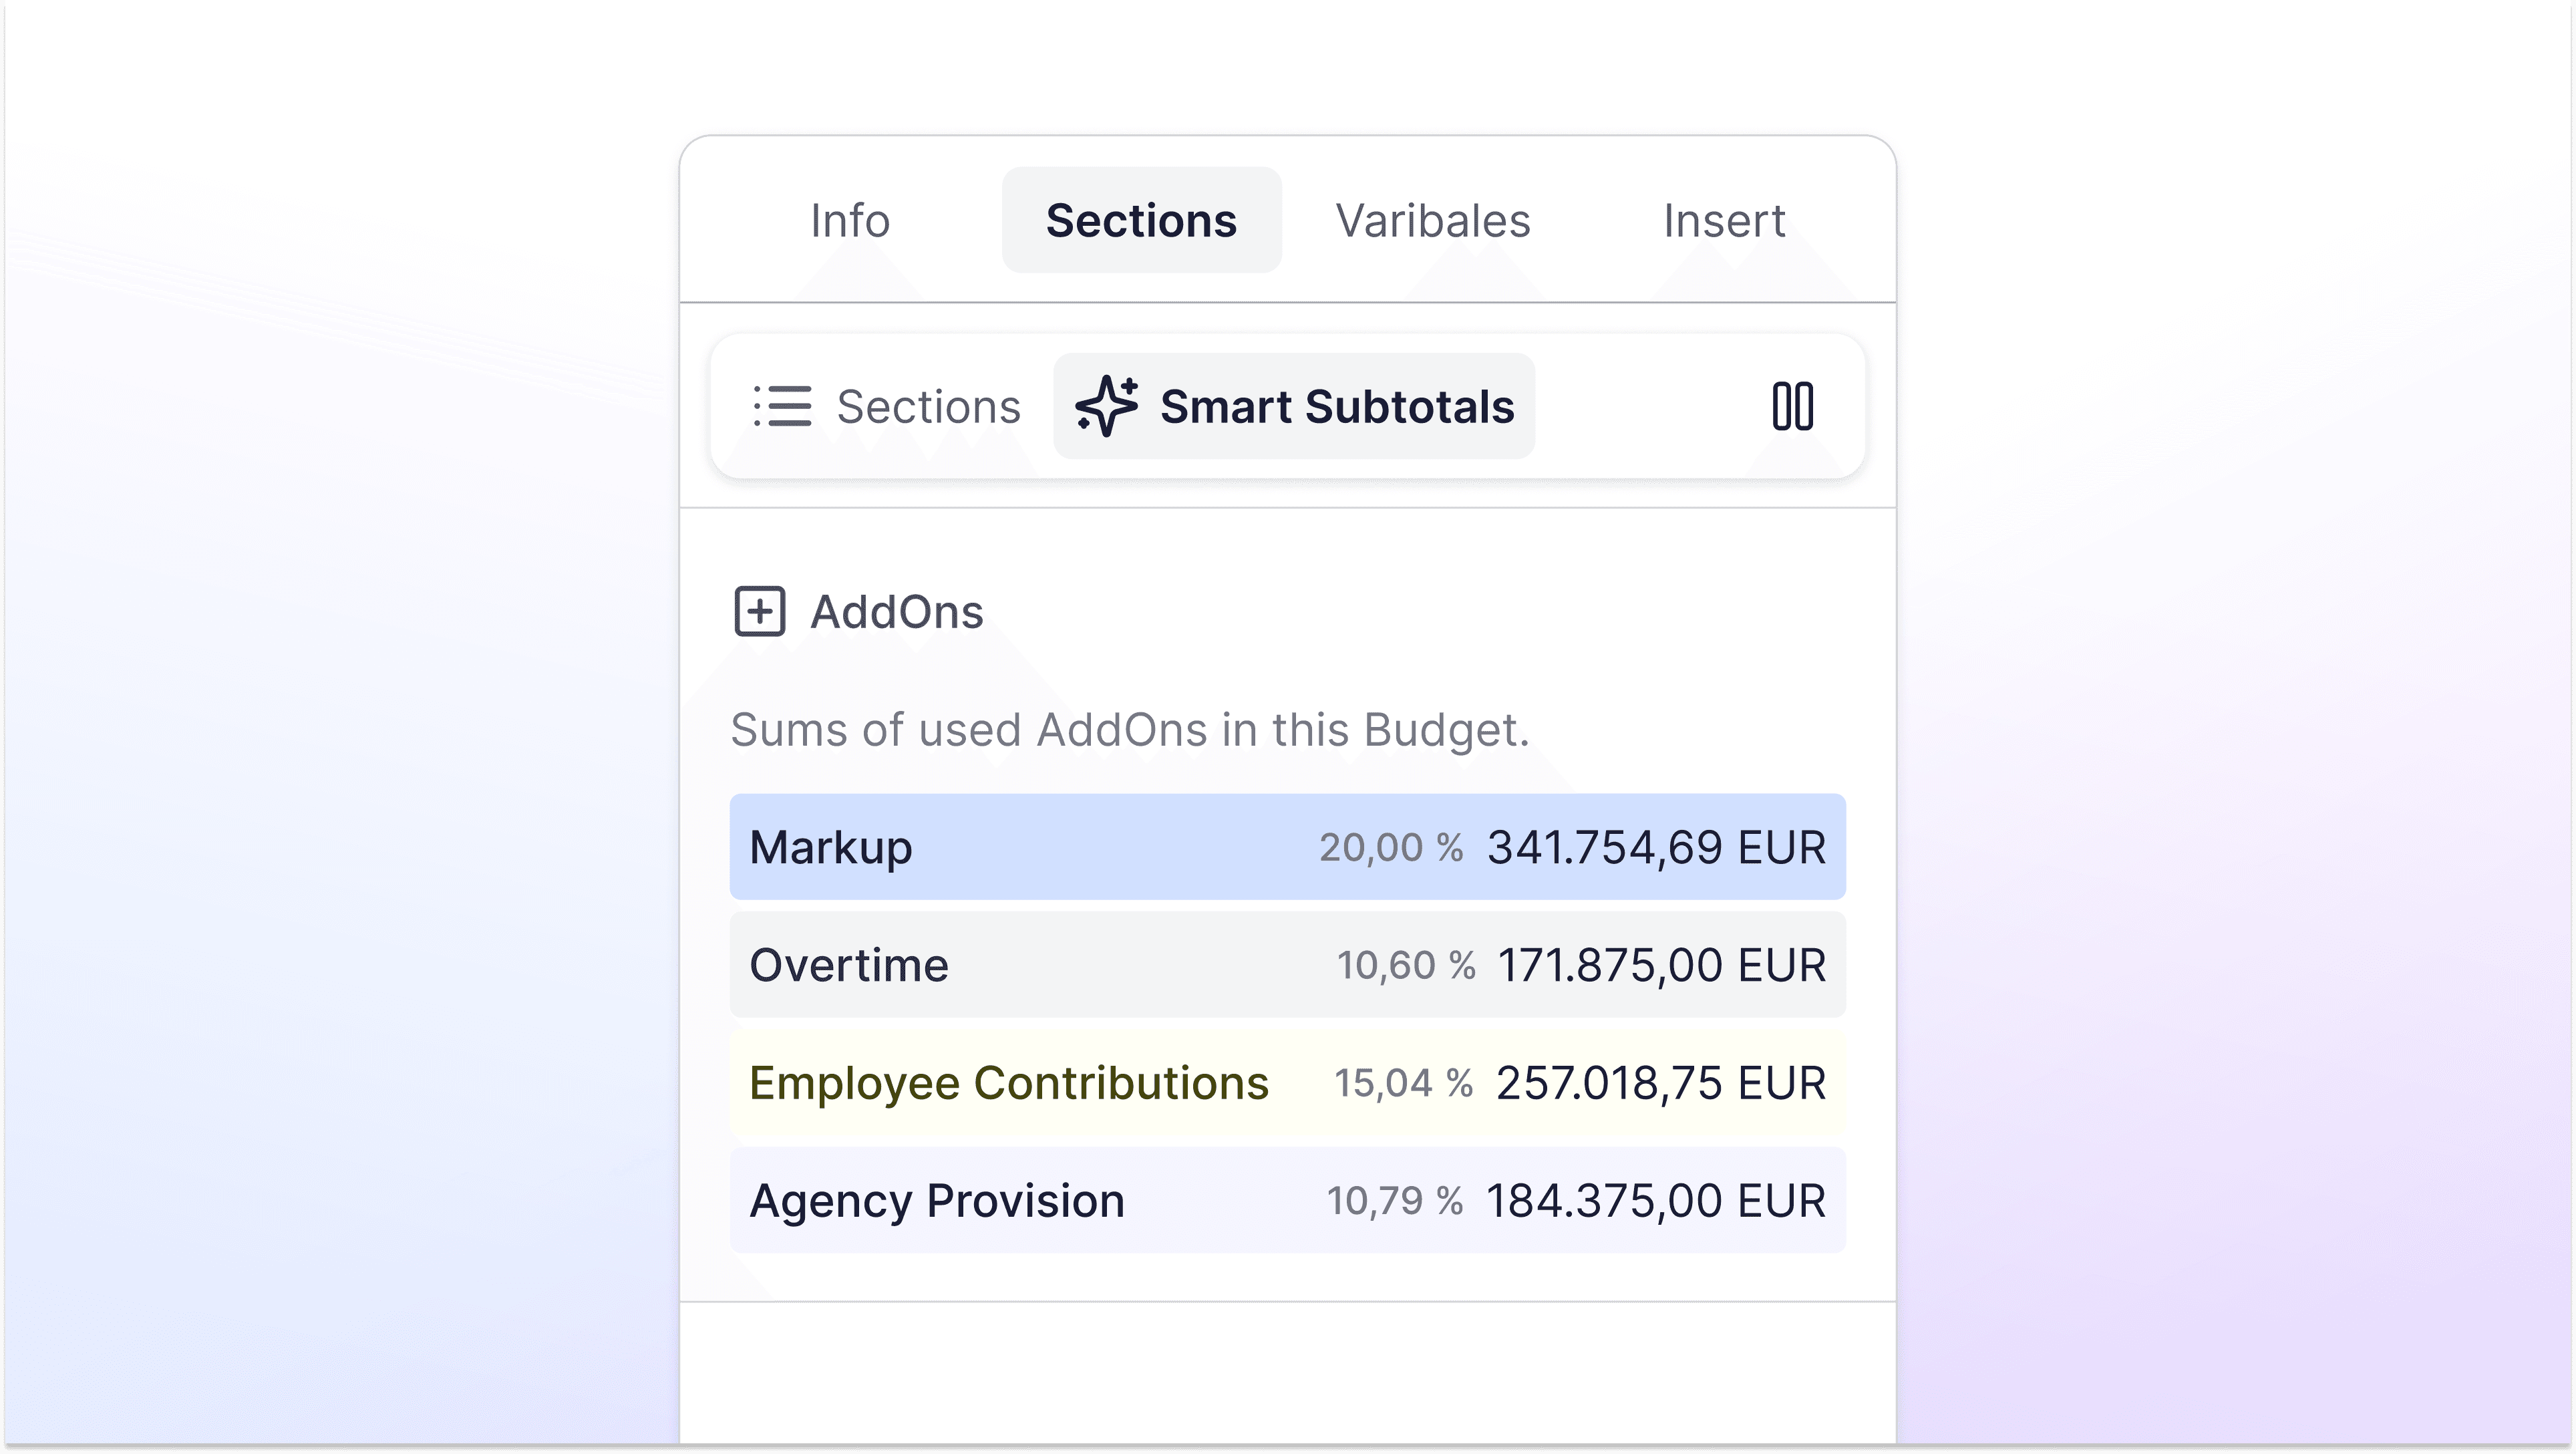2576x1454 pixels.
Task: Click the sparkle Smart Subtotals icon
Action: (x=1105, y=406)
